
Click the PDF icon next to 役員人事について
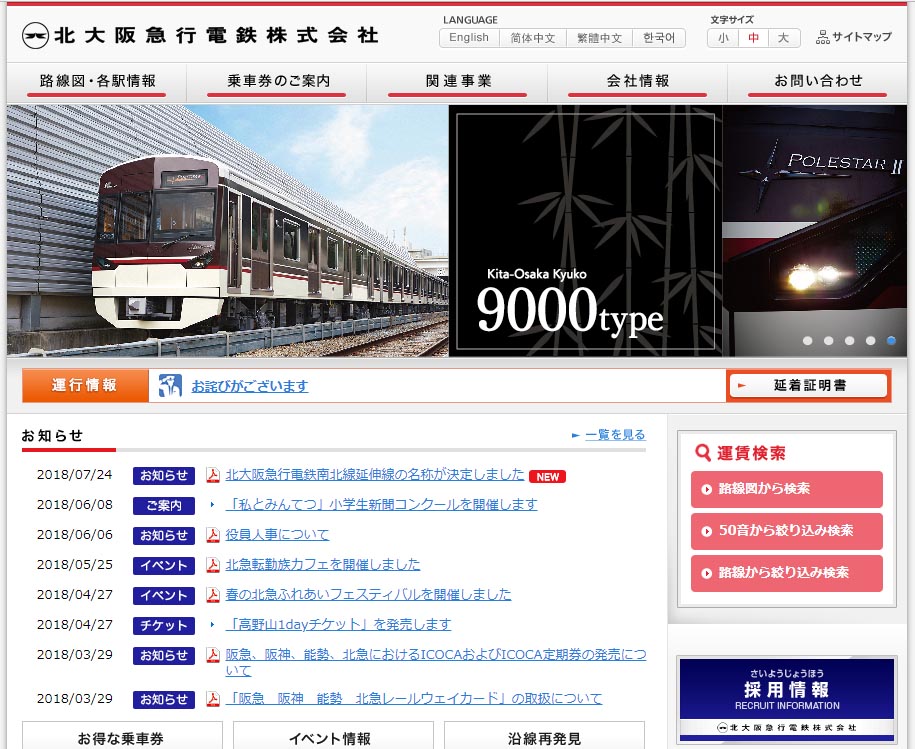pos(213,535)
